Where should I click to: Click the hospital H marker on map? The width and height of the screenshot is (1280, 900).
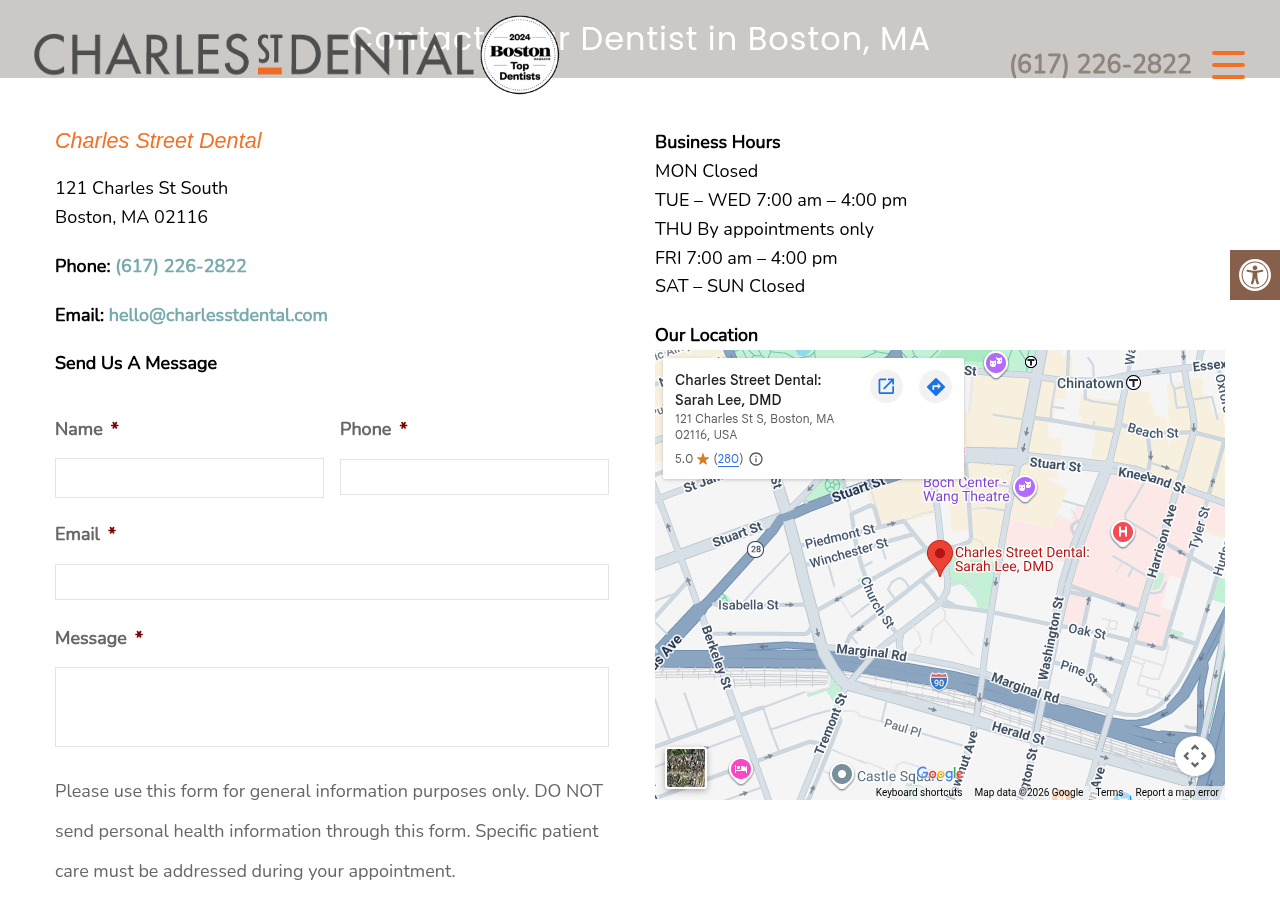(x=1123, y=532)
